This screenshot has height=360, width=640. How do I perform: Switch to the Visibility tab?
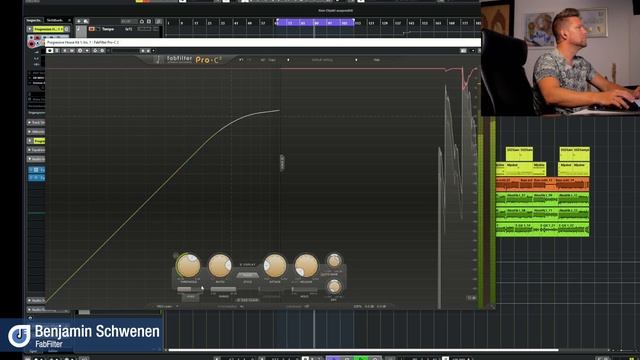pos(55,20)
